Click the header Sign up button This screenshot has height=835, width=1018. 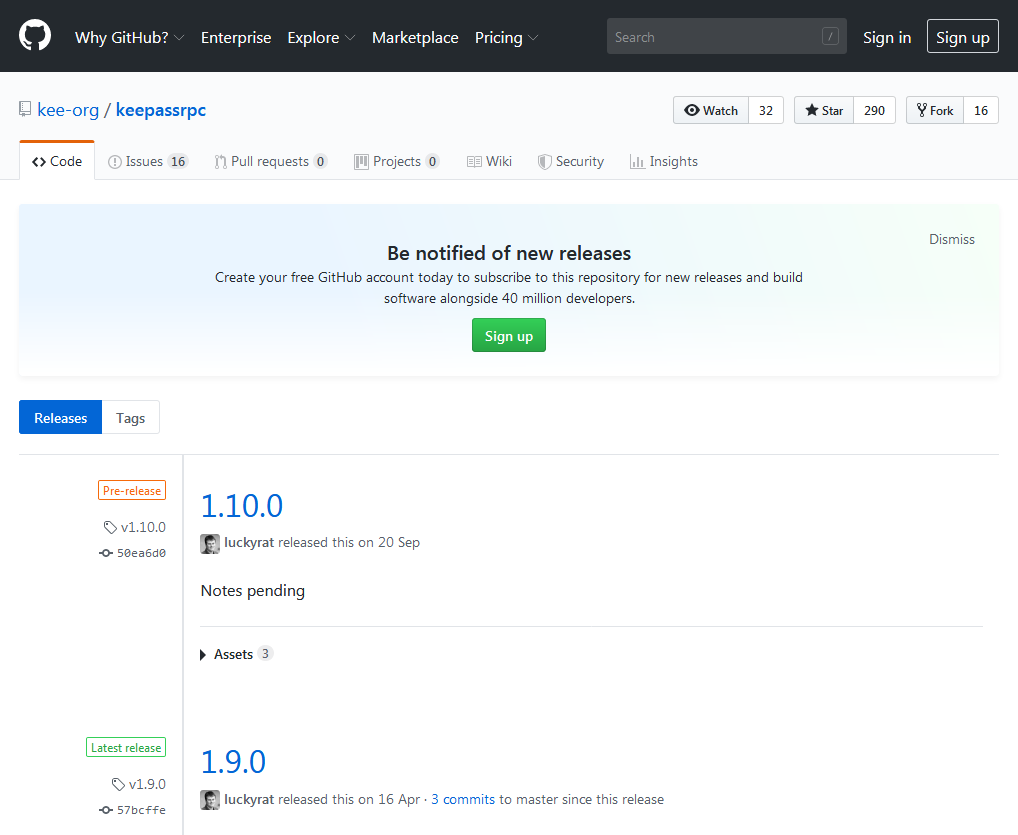click(962, 37)
